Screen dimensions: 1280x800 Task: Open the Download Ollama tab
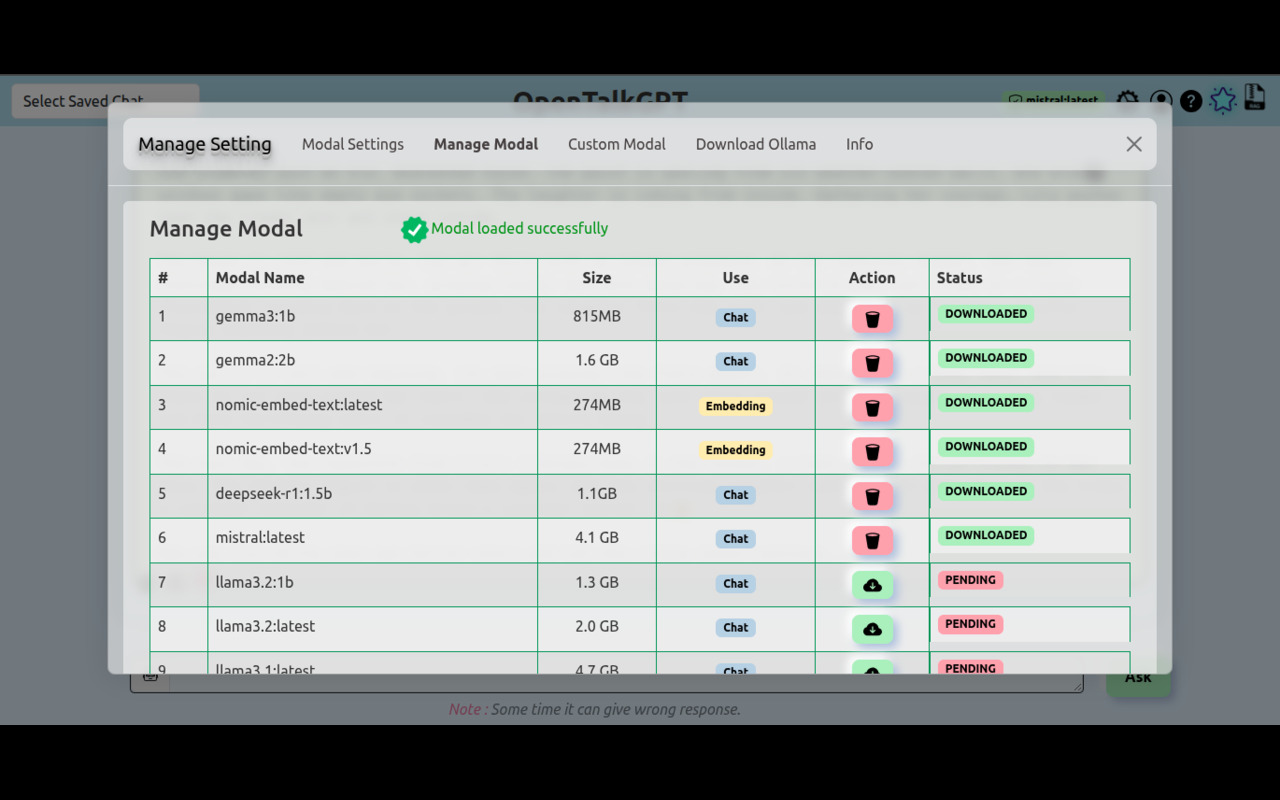click(x=756, y=144)
